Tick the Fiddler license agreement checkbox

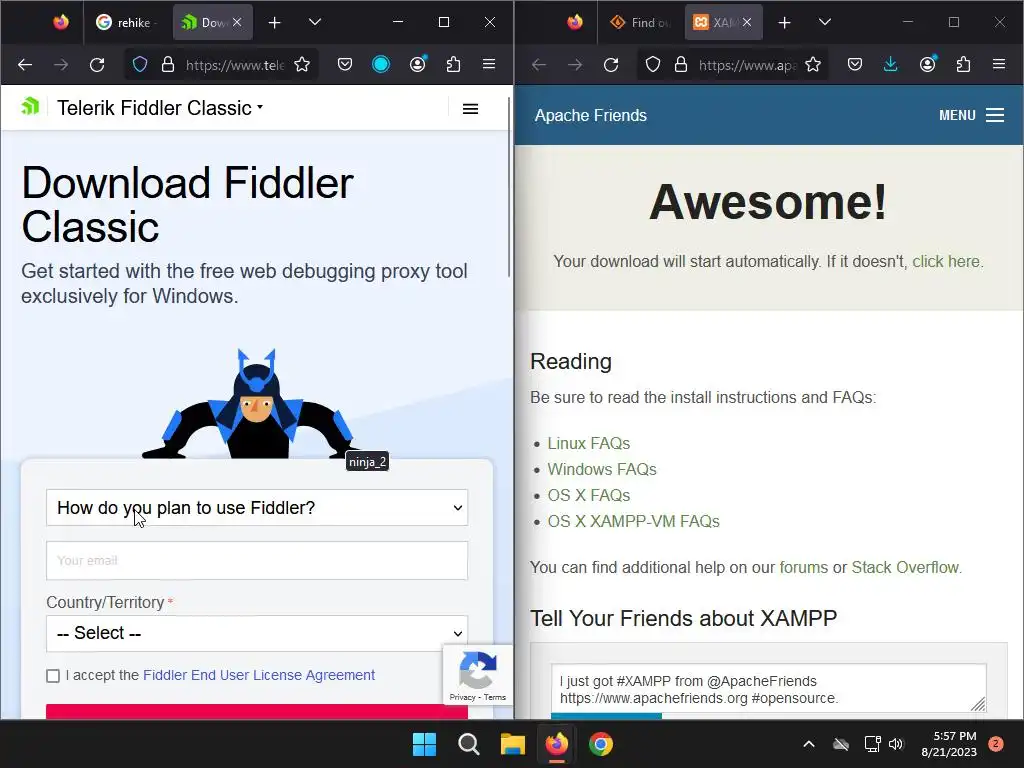53,676
